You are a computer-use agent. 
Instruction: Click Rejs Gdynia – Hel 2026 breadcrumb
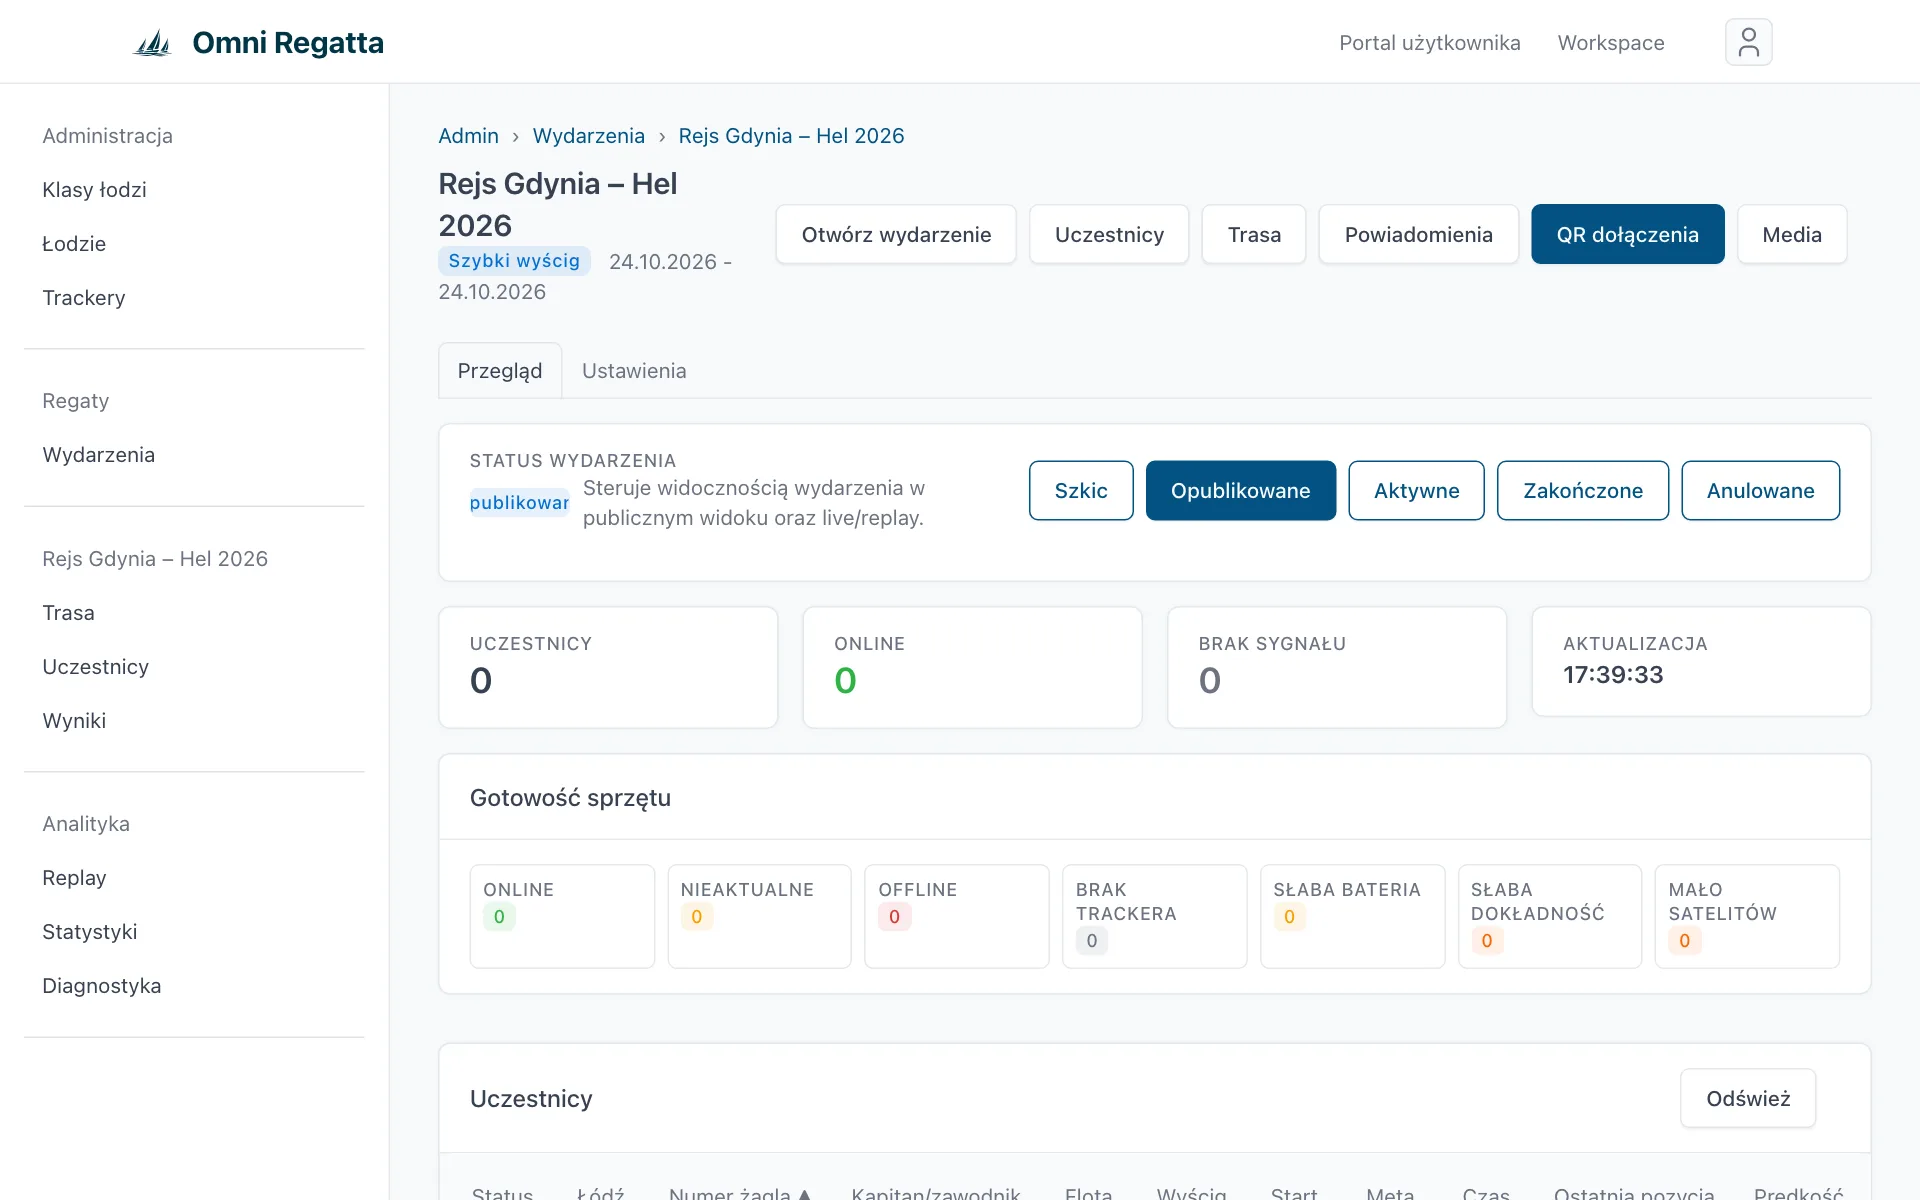[x=791, y=136]
